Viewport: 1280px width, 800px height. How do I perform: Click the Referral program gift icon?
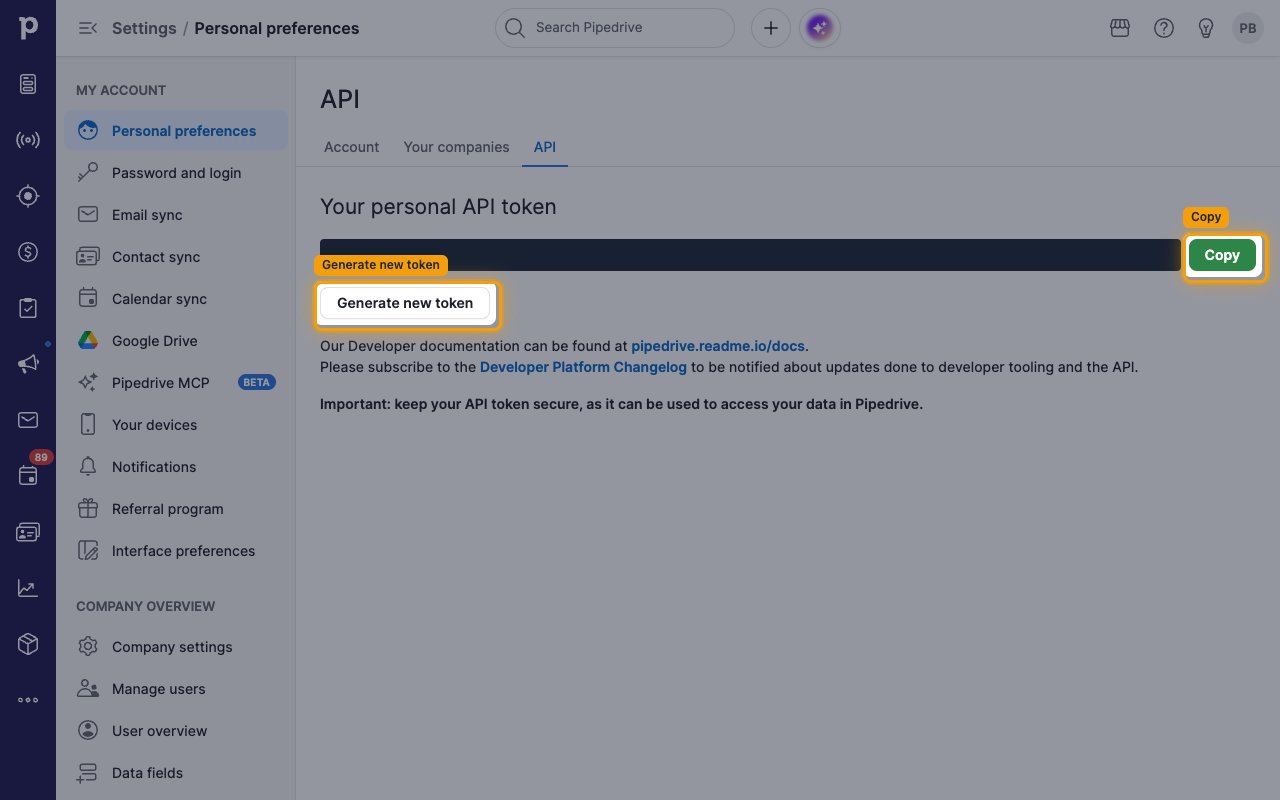pos(88,509)
